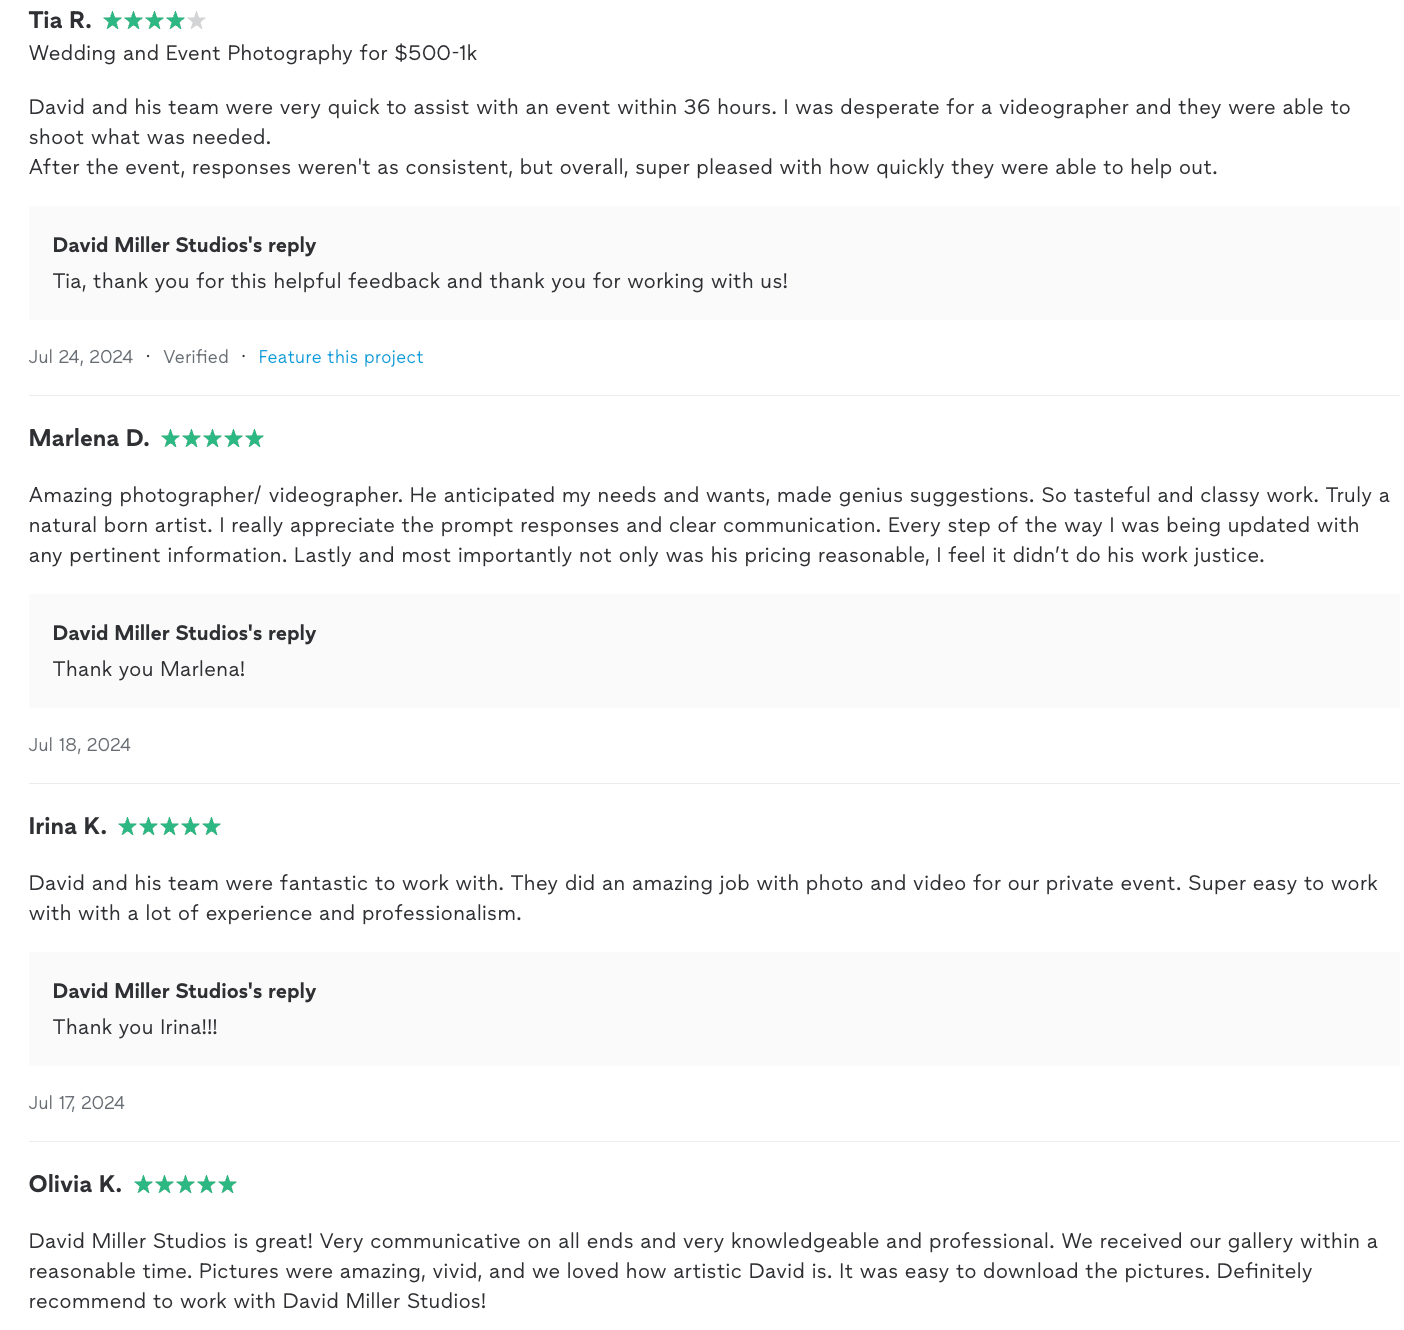Click reviewer name Olivia K.
Image resolution: width=1404 pixels, height=1330 pixels.
75,1185
